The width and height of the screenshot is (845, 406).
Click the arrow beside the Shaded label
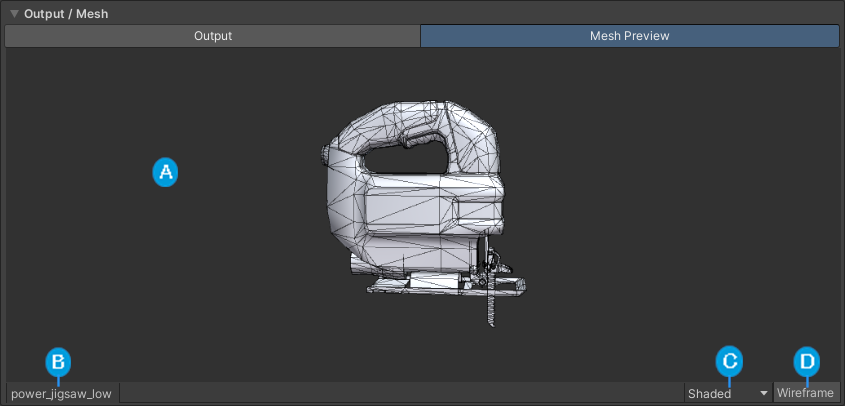[x=763, y=394]
